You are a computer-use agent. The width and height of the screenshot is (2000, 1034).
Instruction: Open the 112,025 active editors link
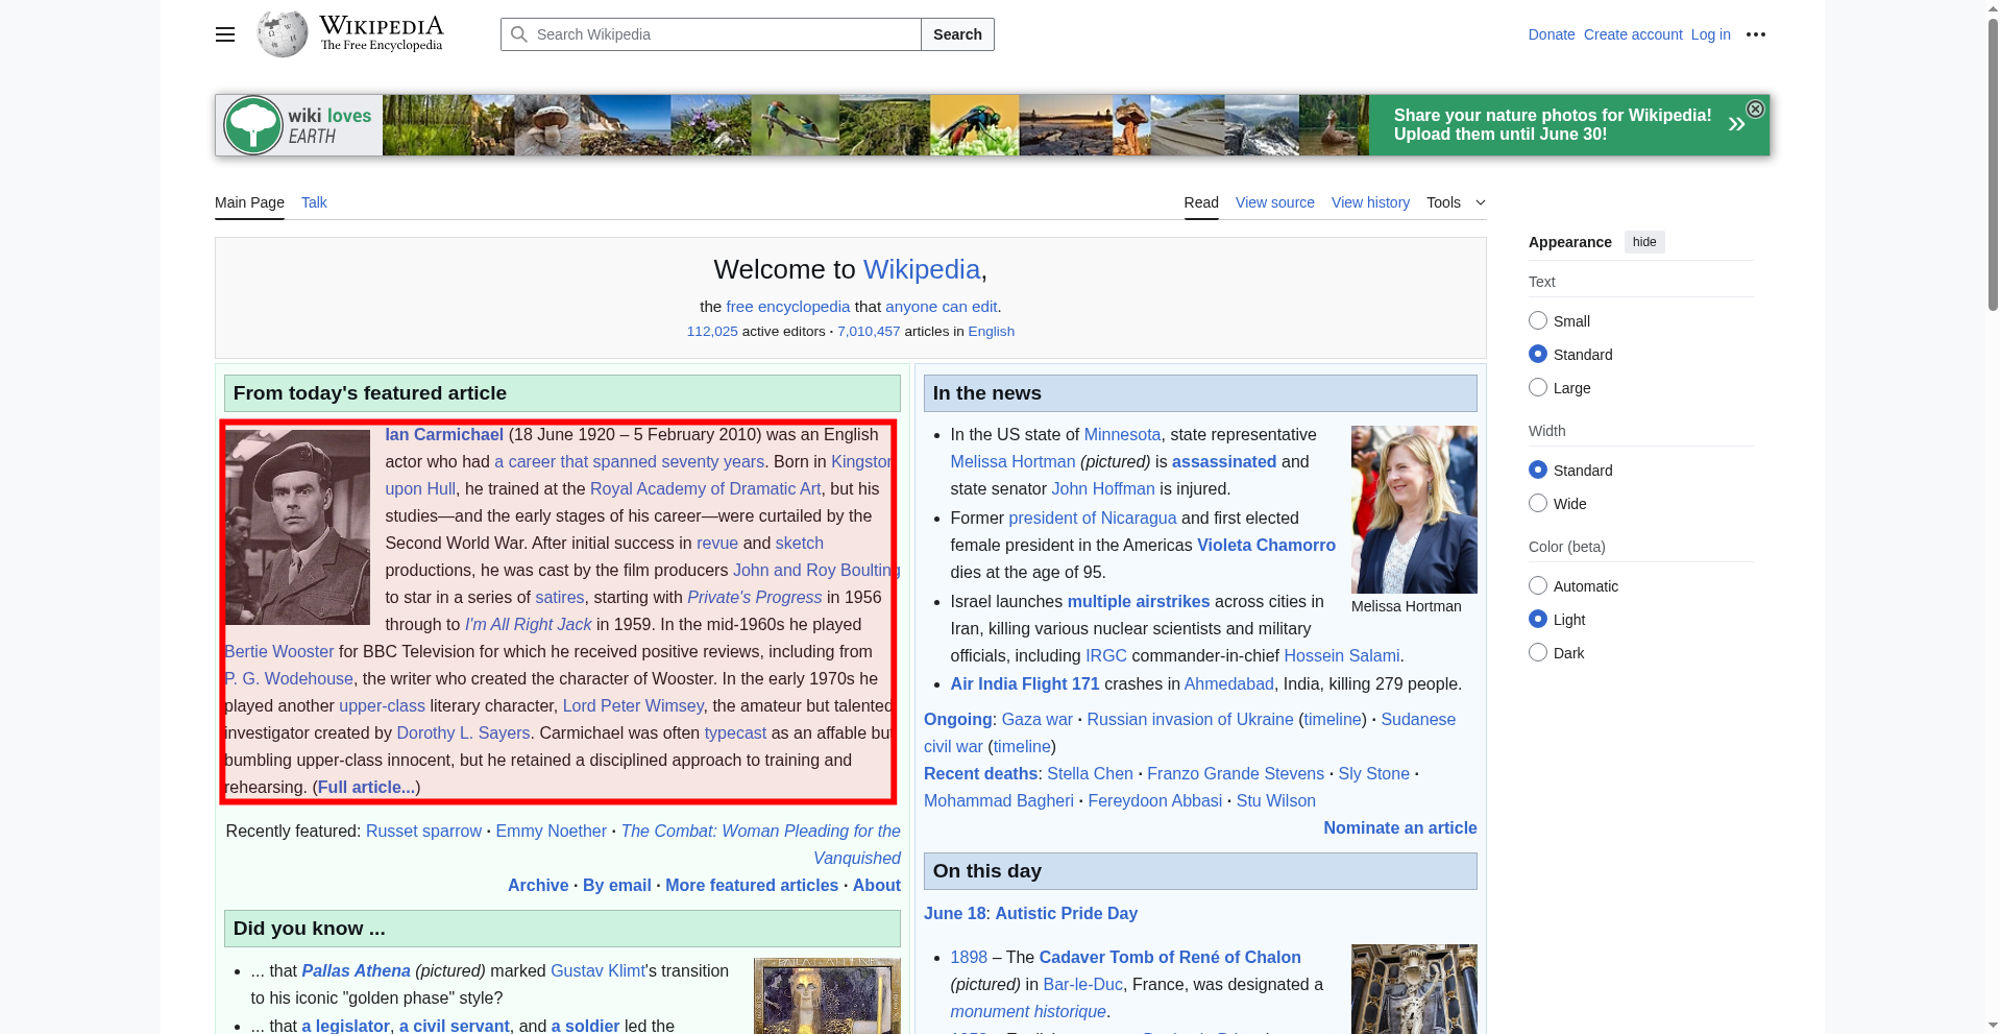(x=712, y=331)
